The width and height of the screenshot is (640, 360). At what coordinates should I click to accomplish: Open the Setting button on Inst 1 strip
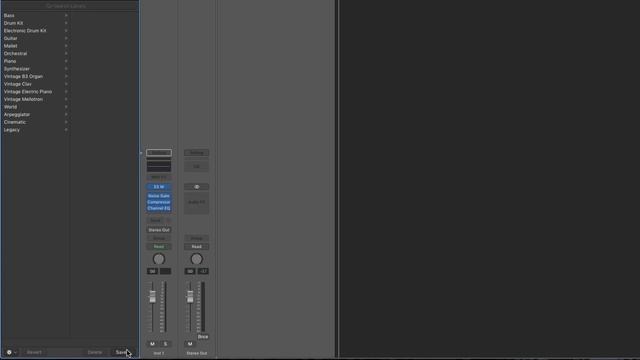click(x=159, y=153)
